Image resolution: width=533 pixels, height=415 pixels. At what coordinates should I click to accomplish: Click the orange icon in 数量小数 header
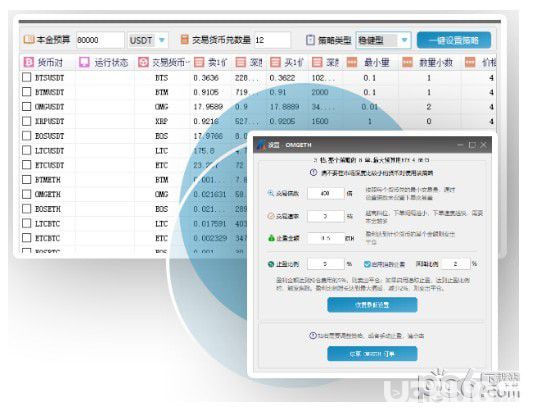(x=407, y=62)
